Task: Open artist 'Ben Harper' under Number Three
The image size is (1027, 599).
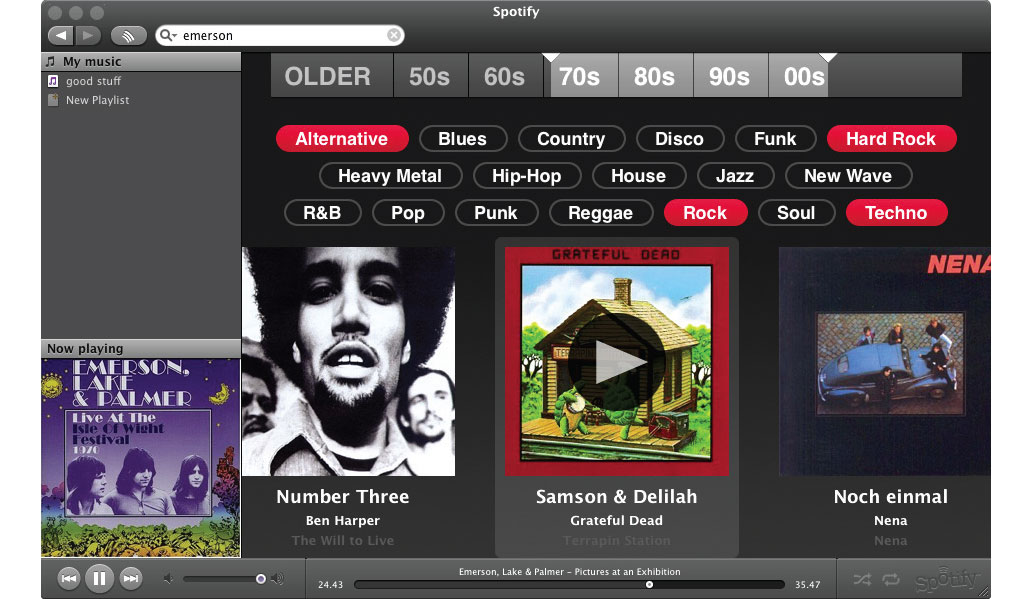Action: point(343,520)
